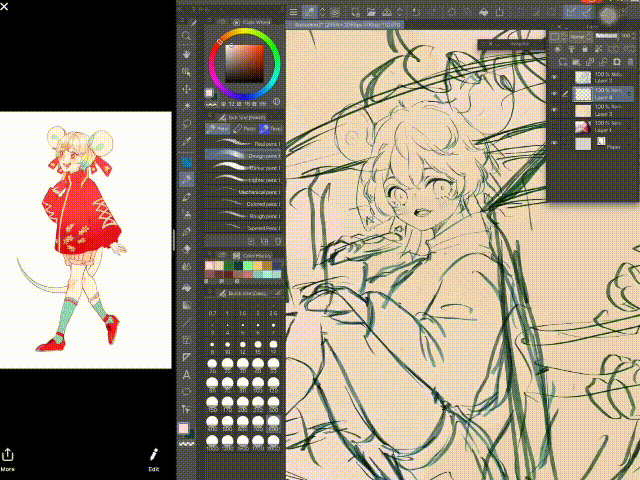The height and width of the screenshot is (480, 640).
Task: Open the layer blending mode dropdown
Action: click(x=580, y=37)
